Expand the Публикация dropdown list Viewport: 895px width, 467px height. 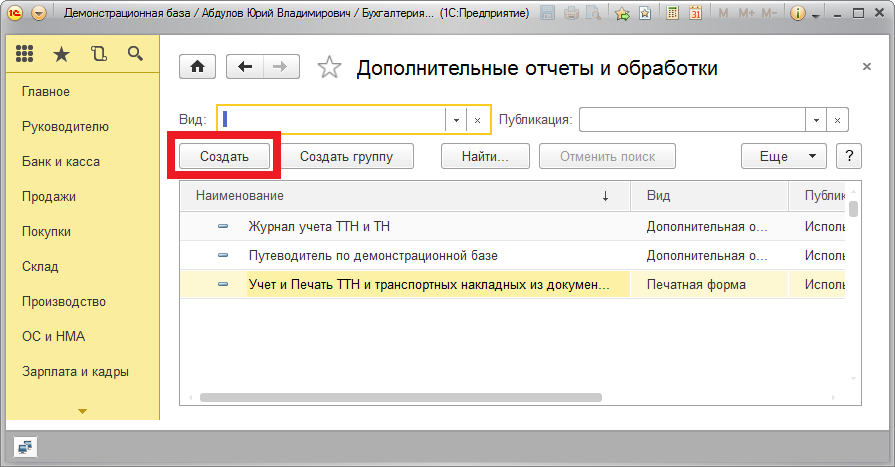[817, 120]
